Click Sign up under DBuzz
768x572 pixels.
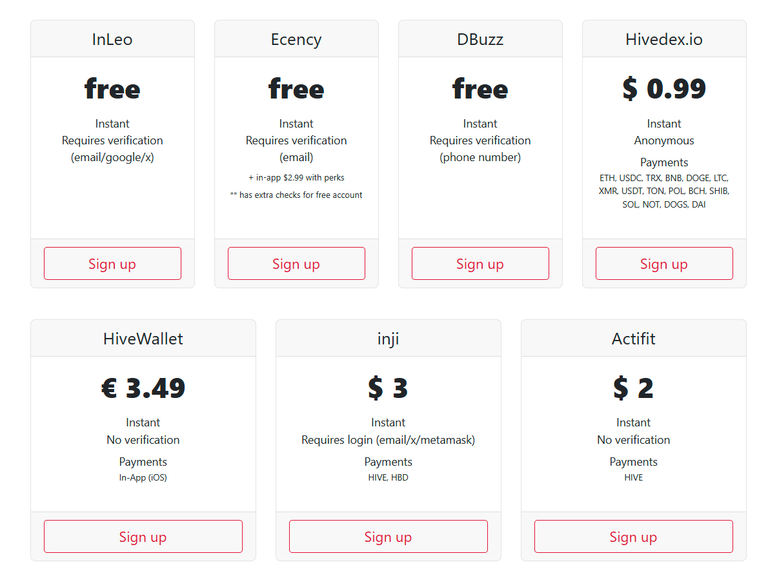point(480,263)
